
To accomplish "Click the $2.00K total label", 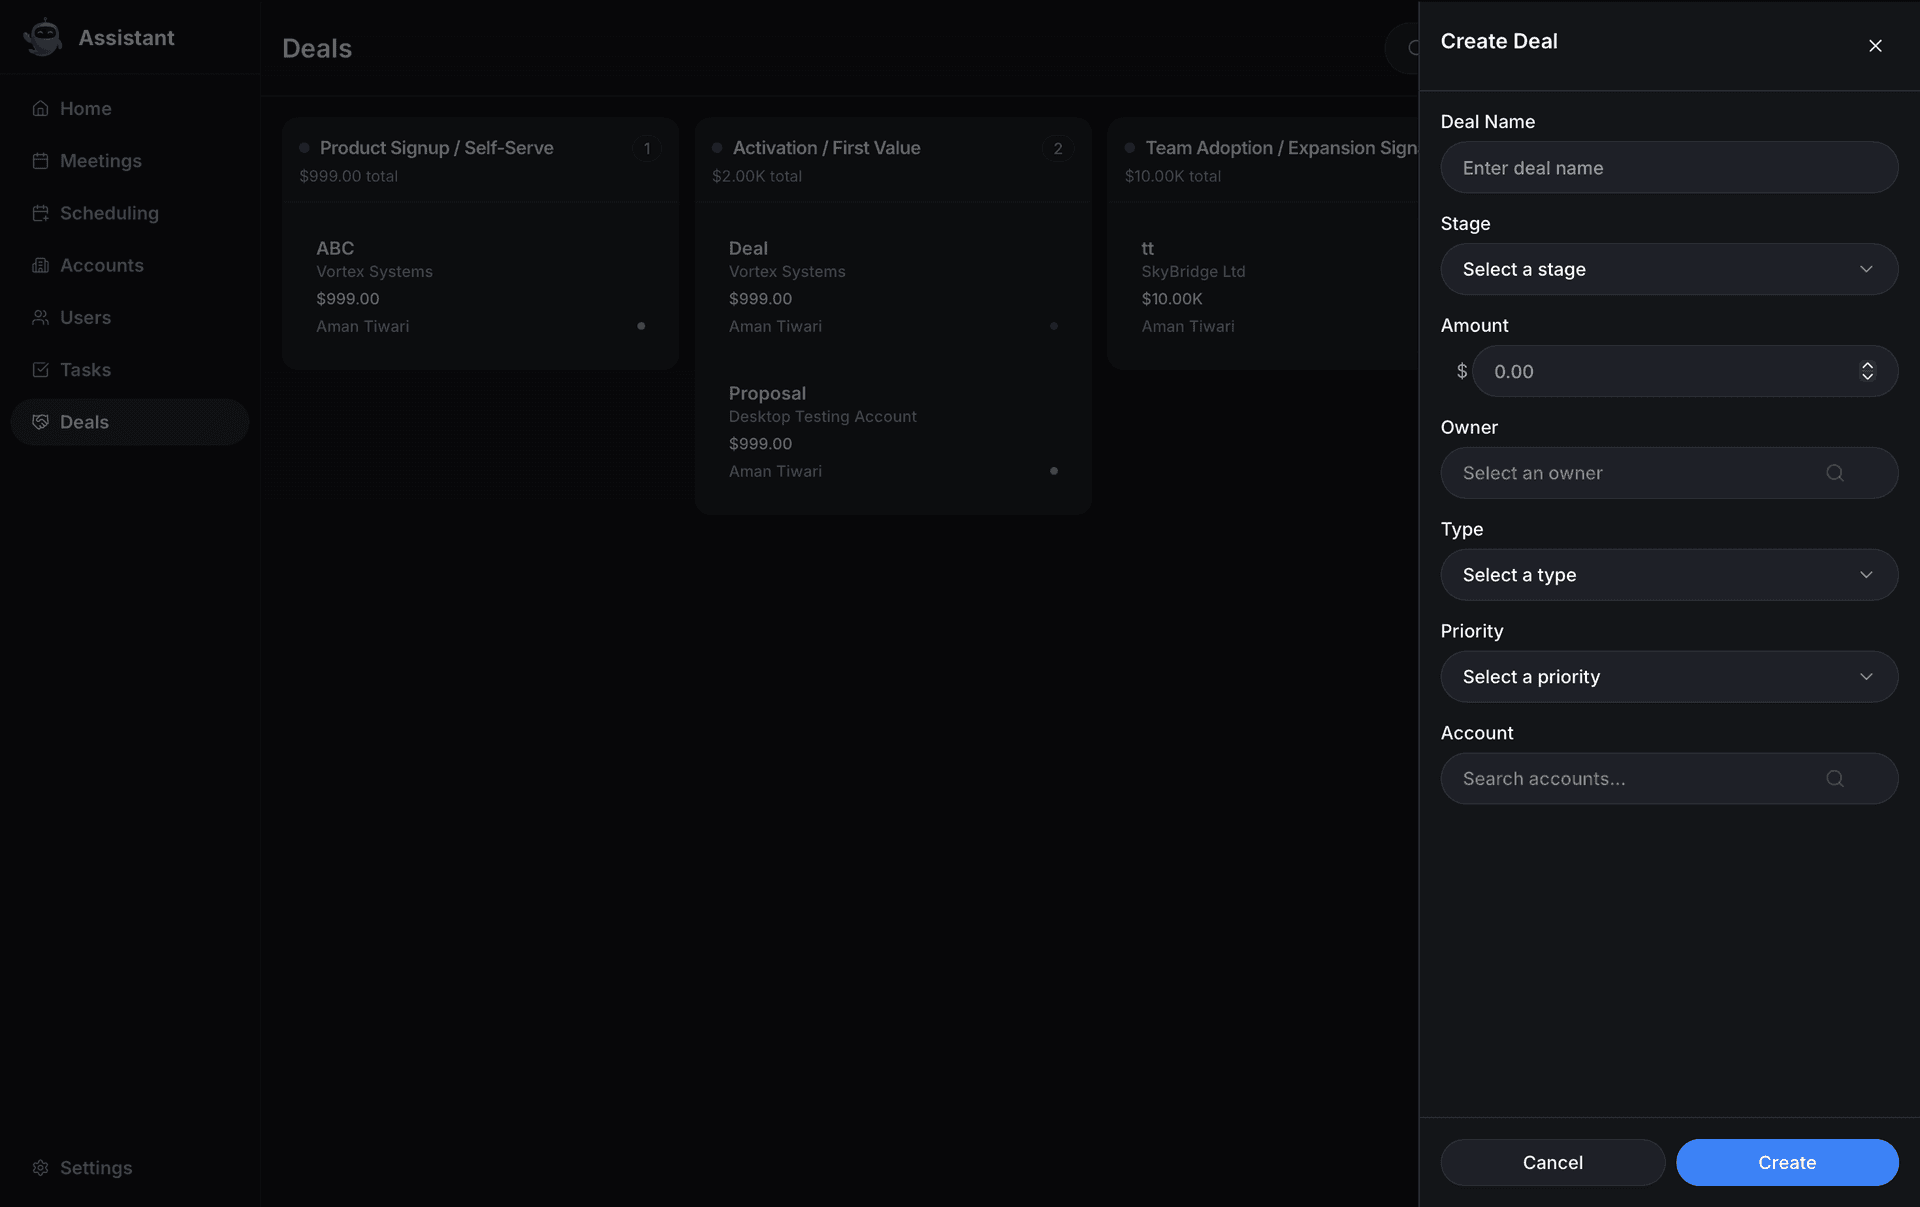I will pyautogui.click(x=757, y=176).
